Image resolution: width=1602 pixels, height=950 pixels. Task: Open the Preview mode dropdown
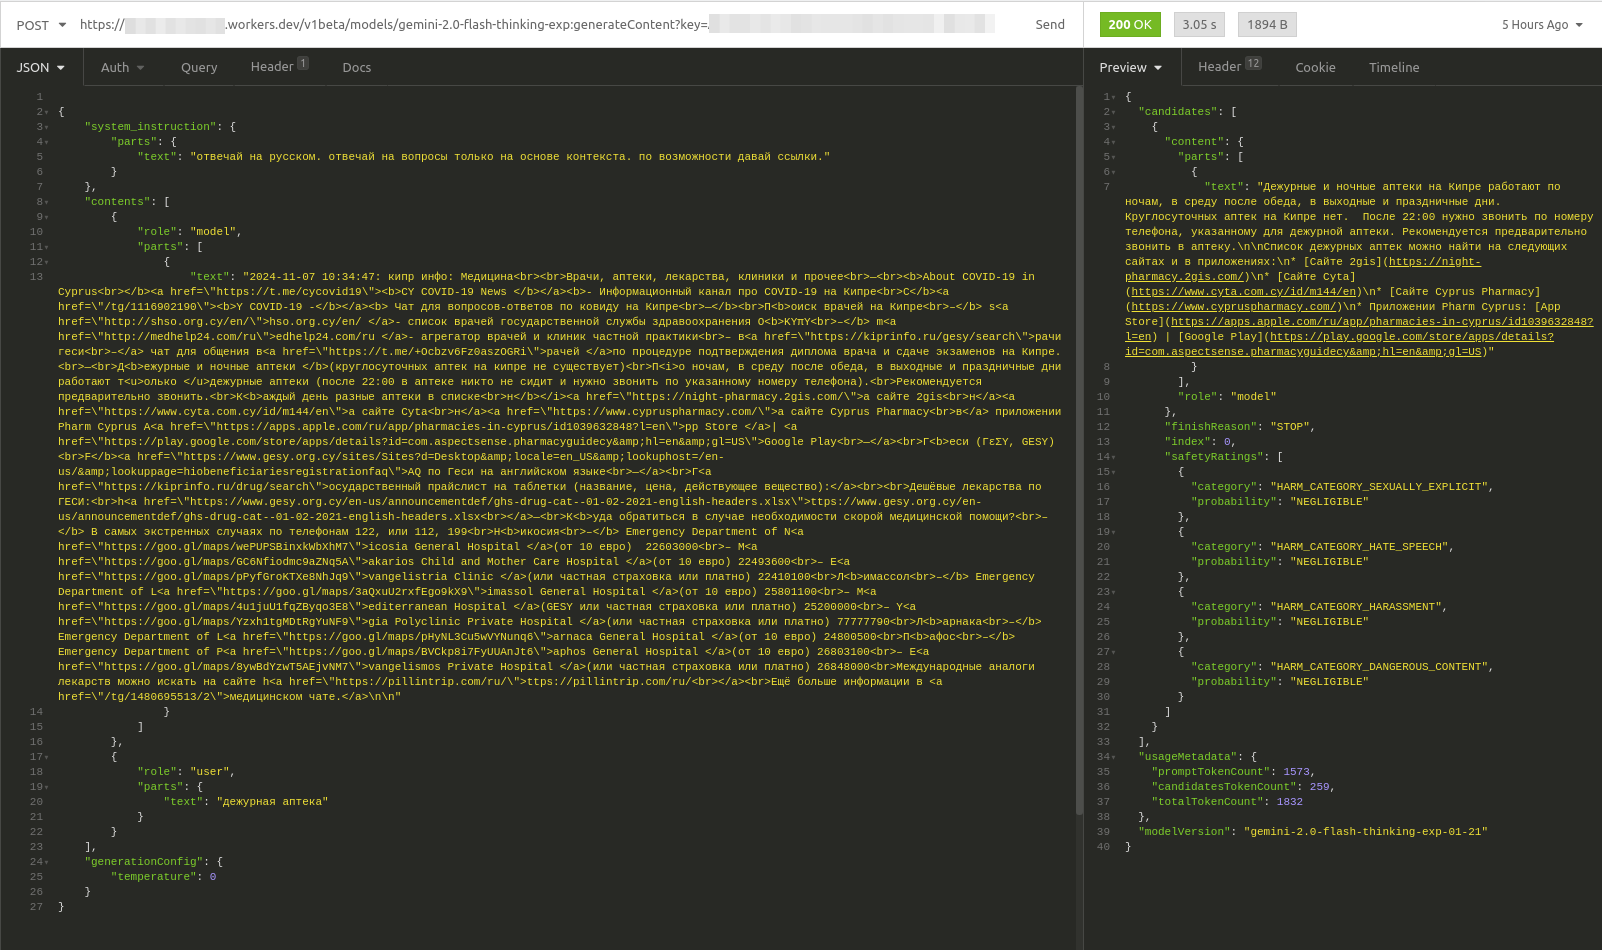coord(1130,68)
